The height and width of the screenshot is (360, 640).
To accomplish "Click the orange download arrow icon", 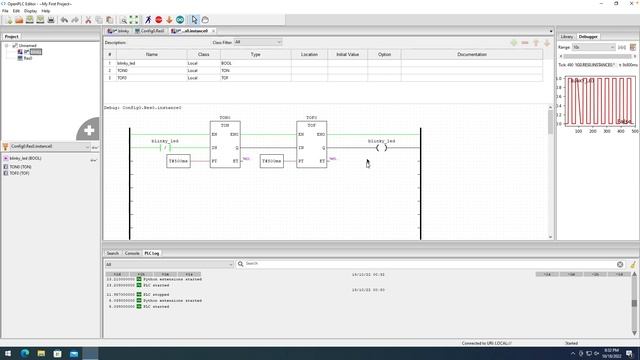I will [x=169, y=20].
